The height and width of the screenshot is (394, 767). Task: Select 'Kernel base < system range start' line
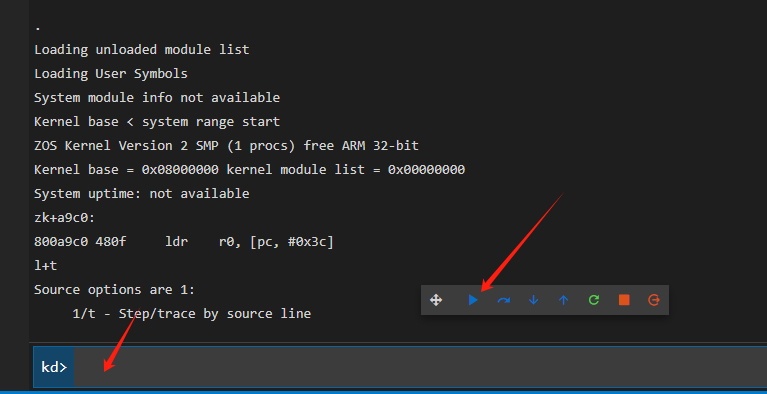[157, 122]
